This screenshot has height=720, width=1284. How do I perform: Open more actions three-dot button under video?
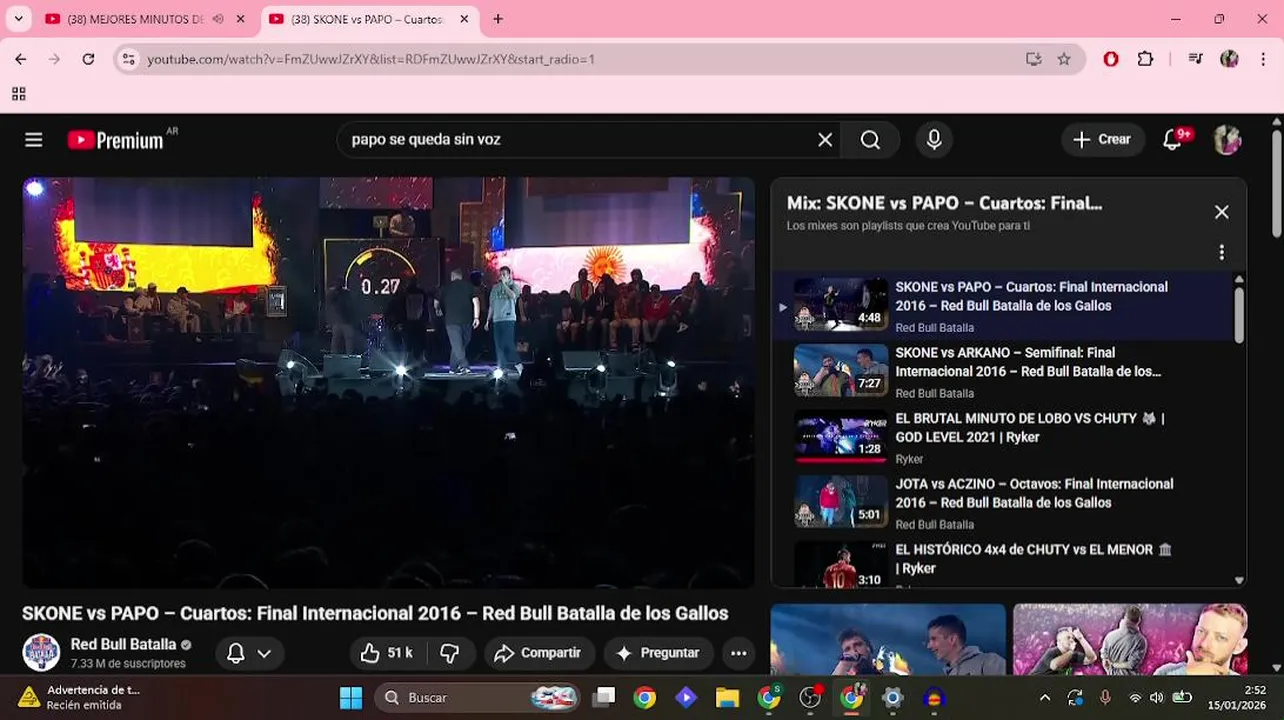point(738,653)
